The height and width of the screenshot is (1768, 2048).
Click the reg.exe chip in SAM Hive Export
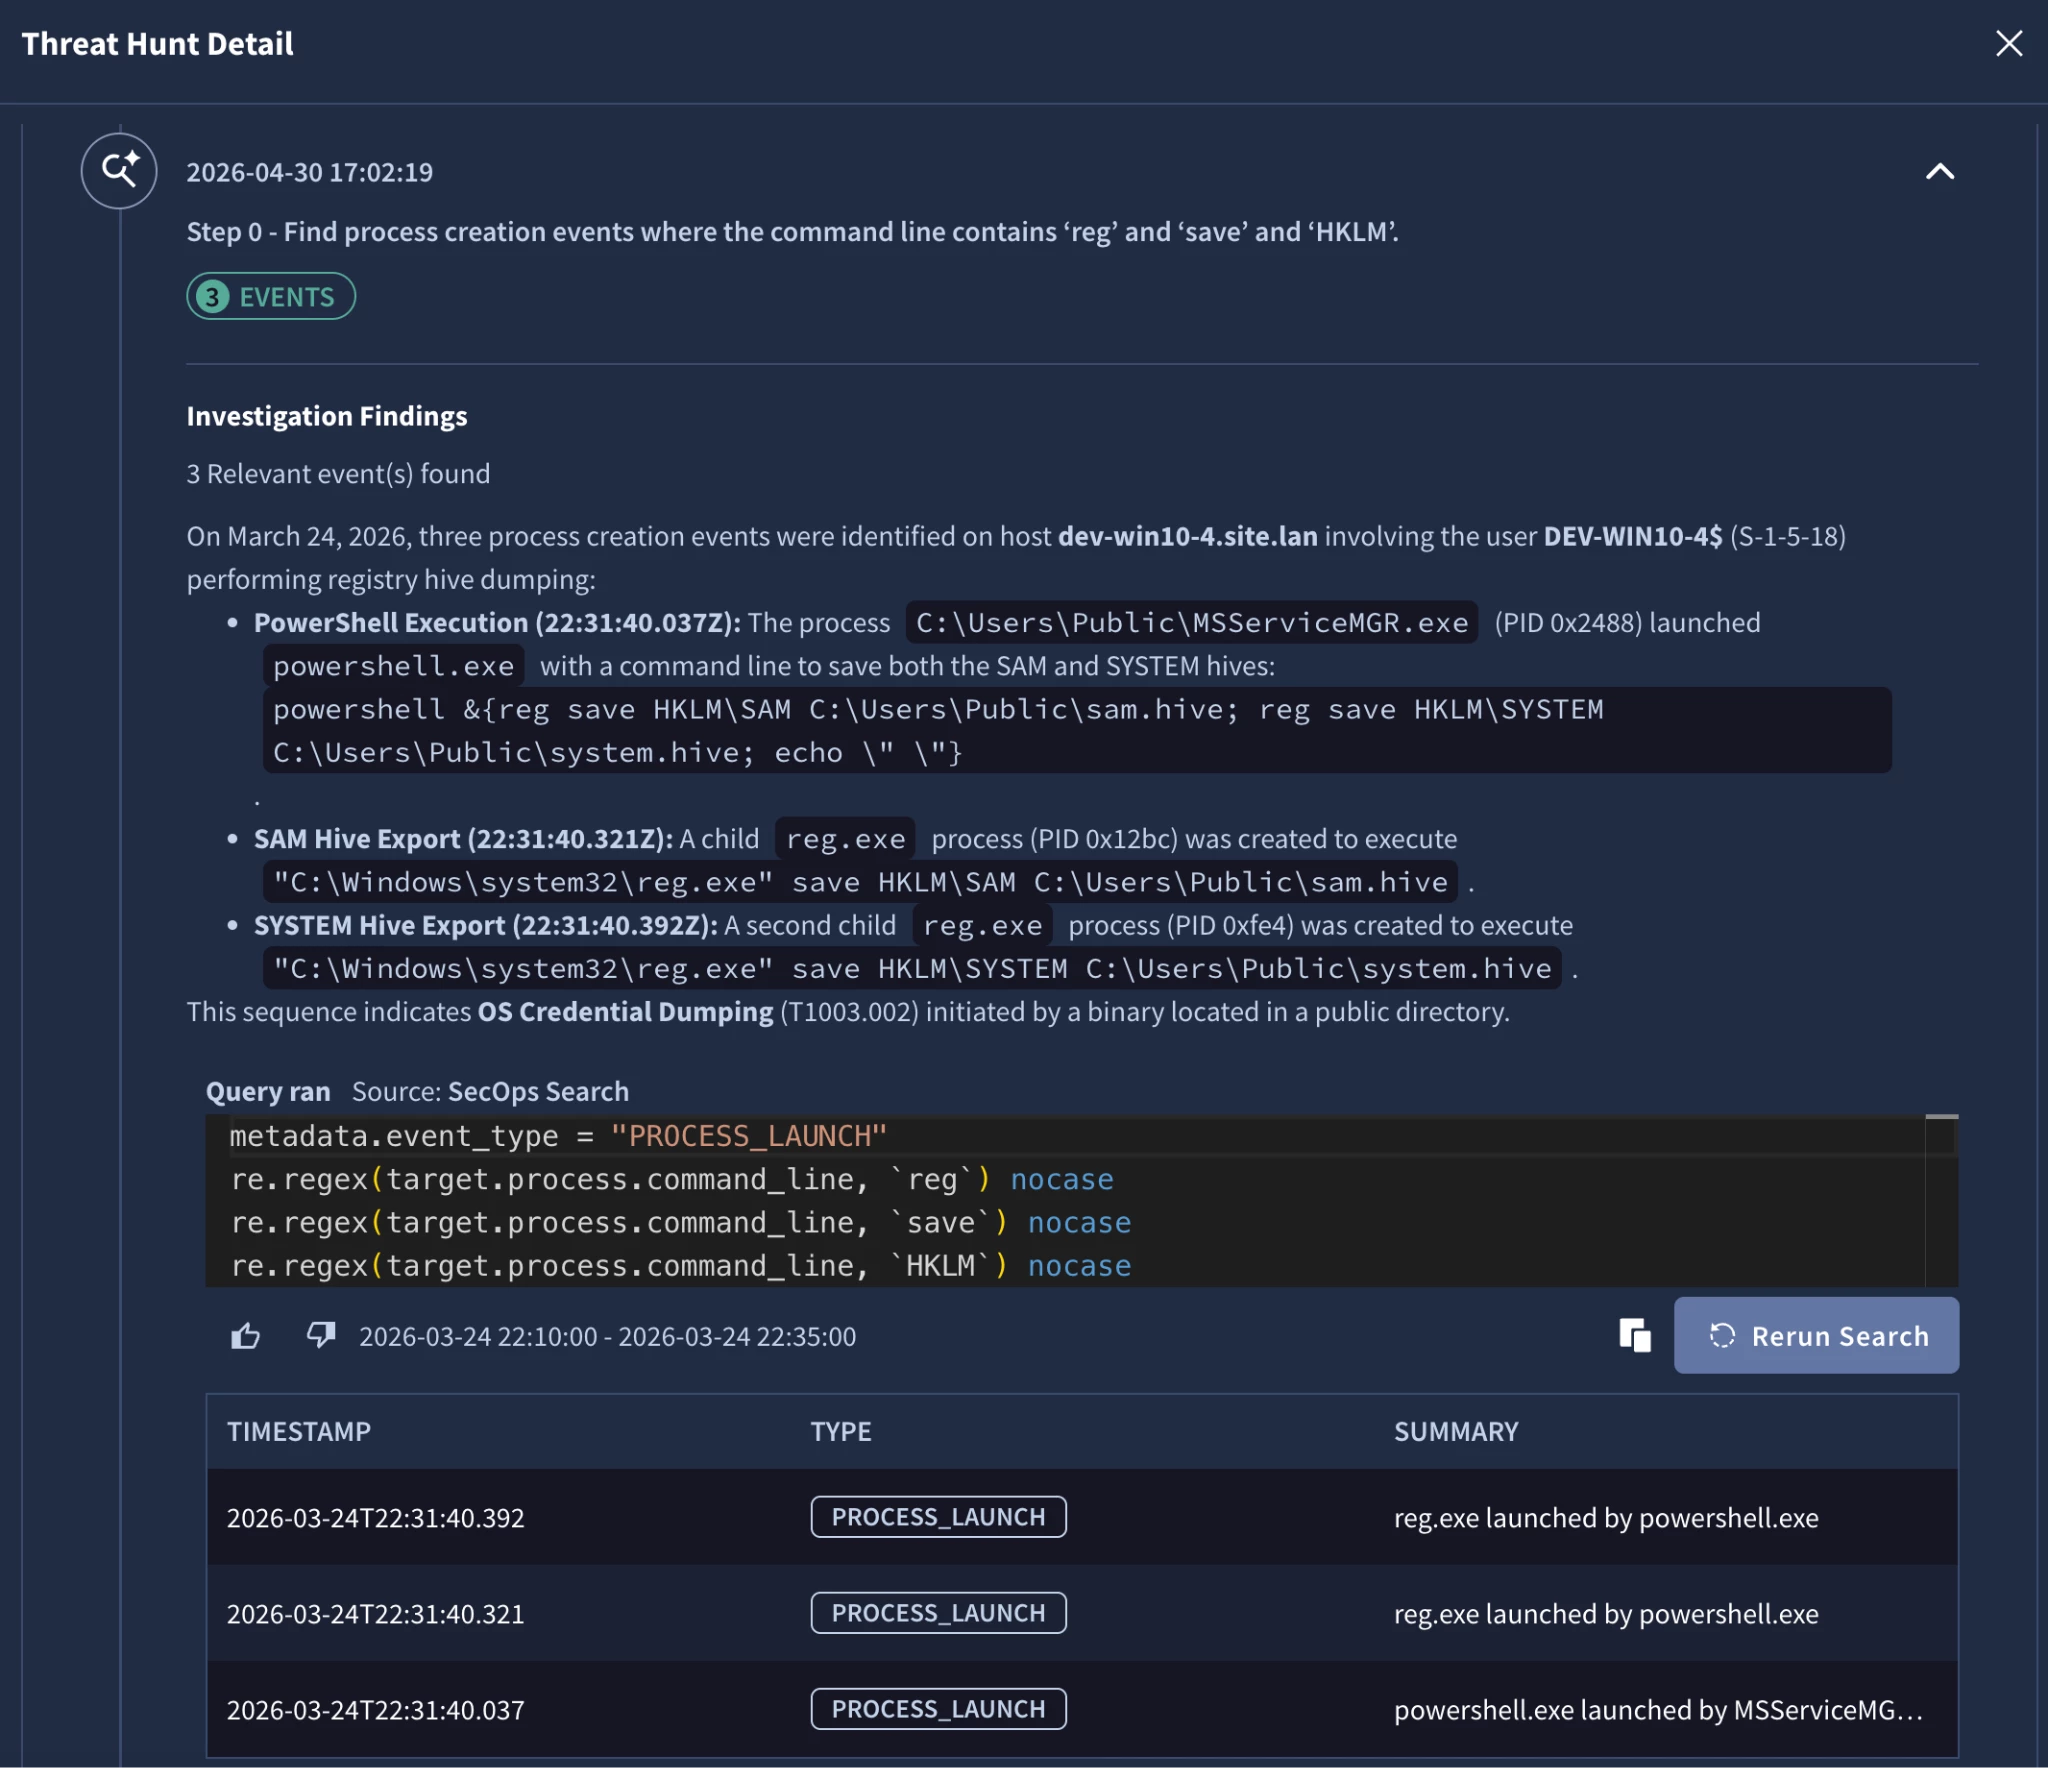845,838
